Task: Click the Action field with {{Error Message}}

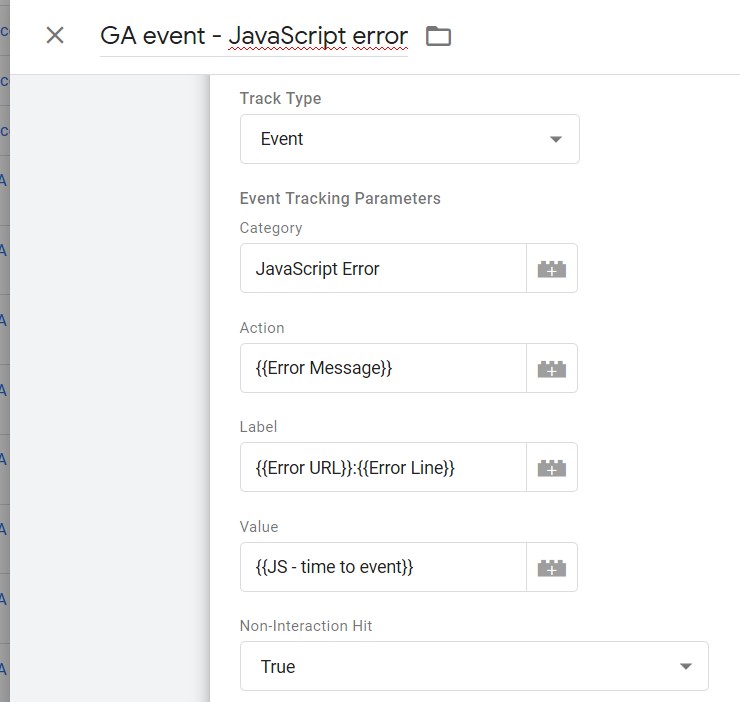Action: (383, 368)
